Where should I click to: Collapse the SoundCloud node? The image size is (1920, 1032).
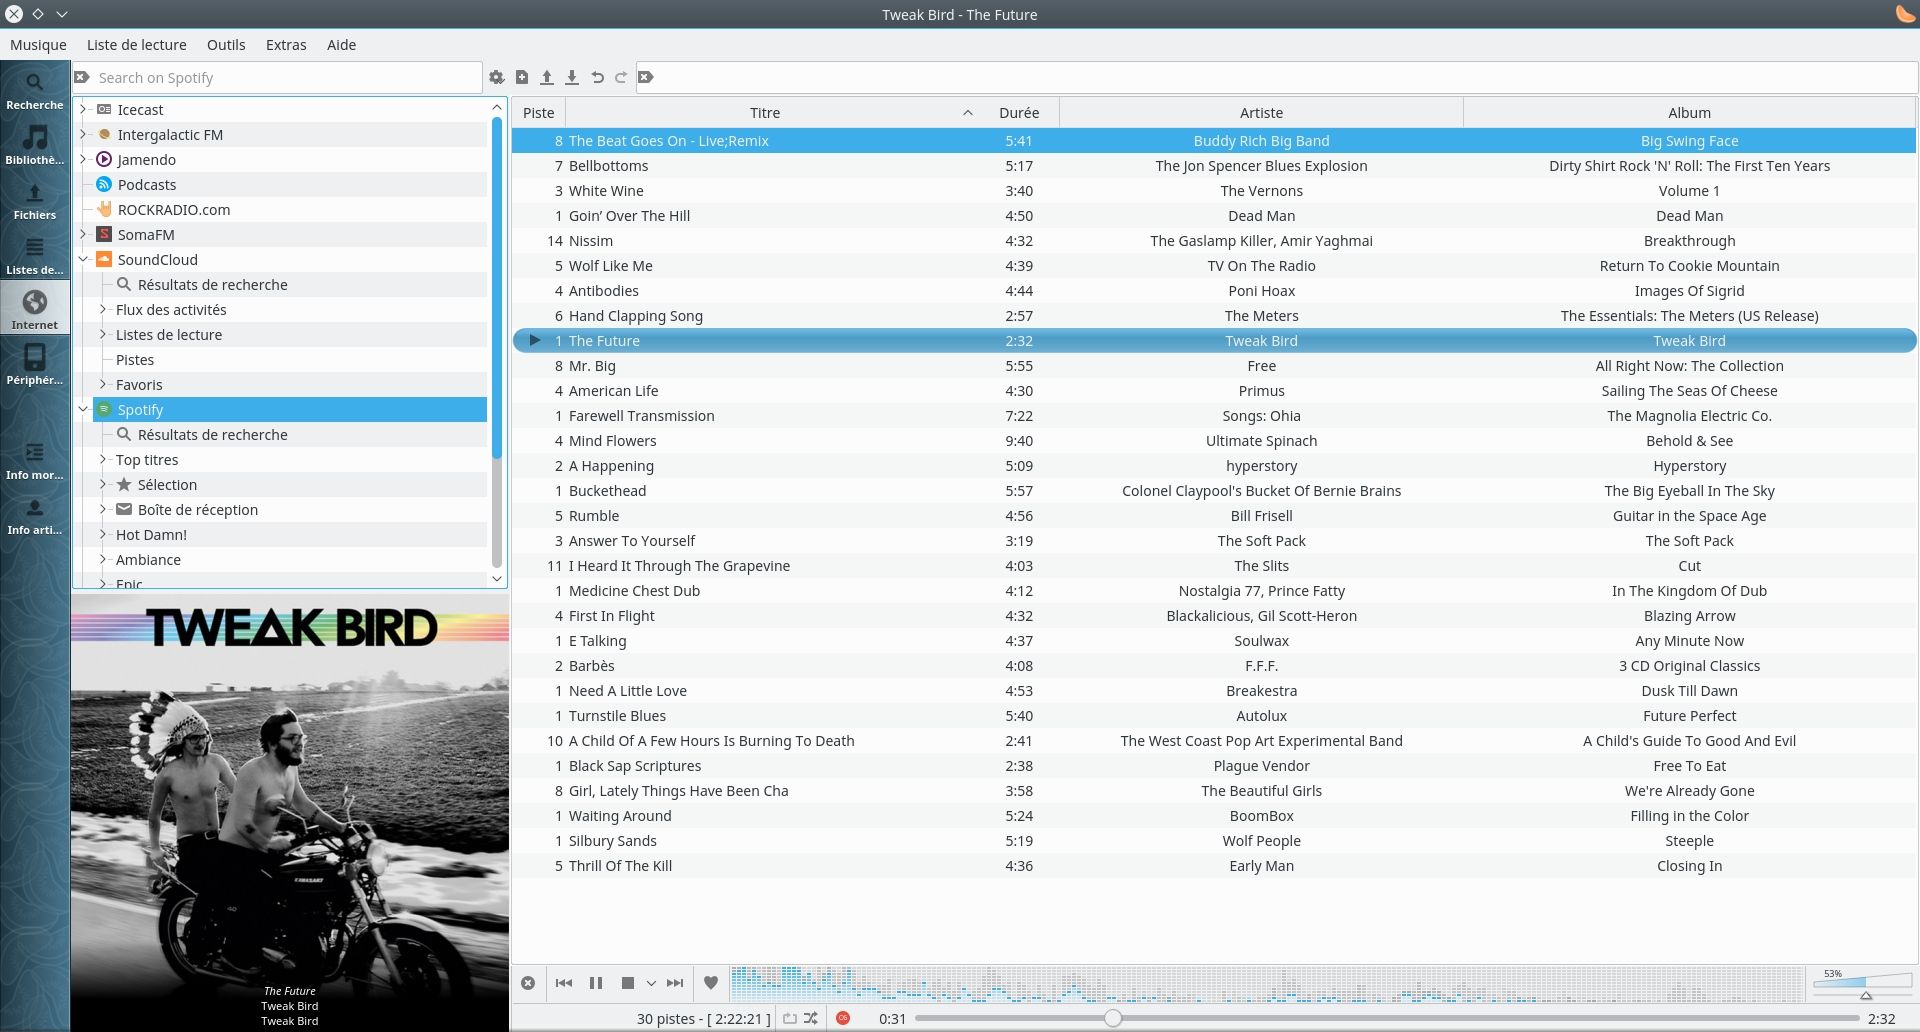(x=84, y=259)
